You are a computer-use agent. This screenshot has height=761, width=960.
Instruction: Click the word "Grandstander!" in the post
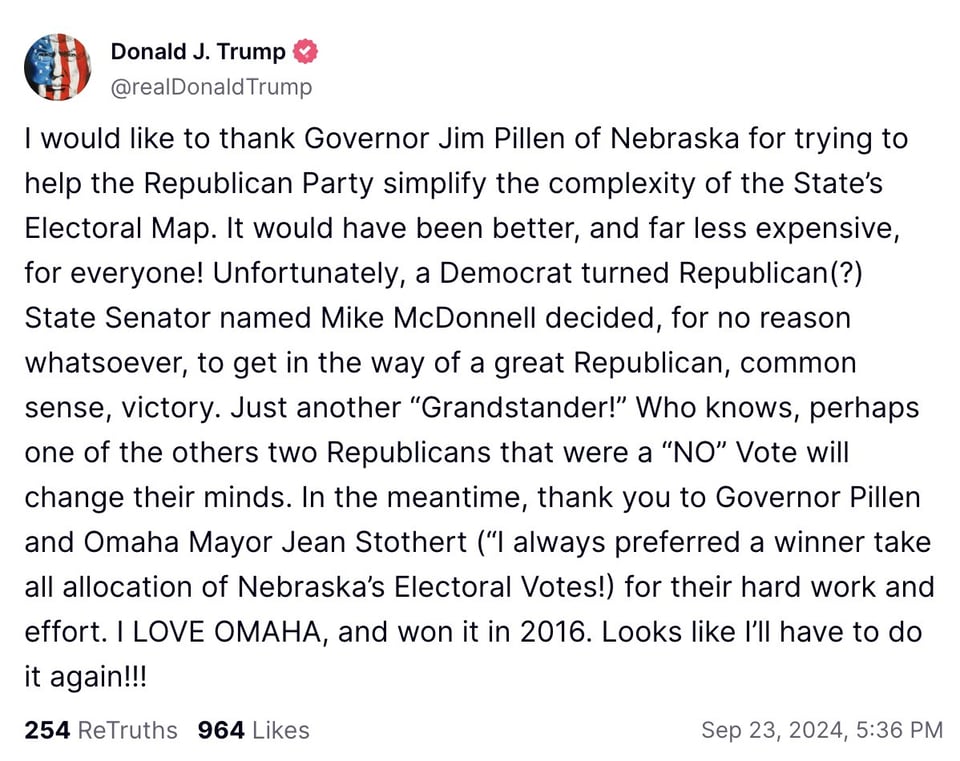point(529,408)
